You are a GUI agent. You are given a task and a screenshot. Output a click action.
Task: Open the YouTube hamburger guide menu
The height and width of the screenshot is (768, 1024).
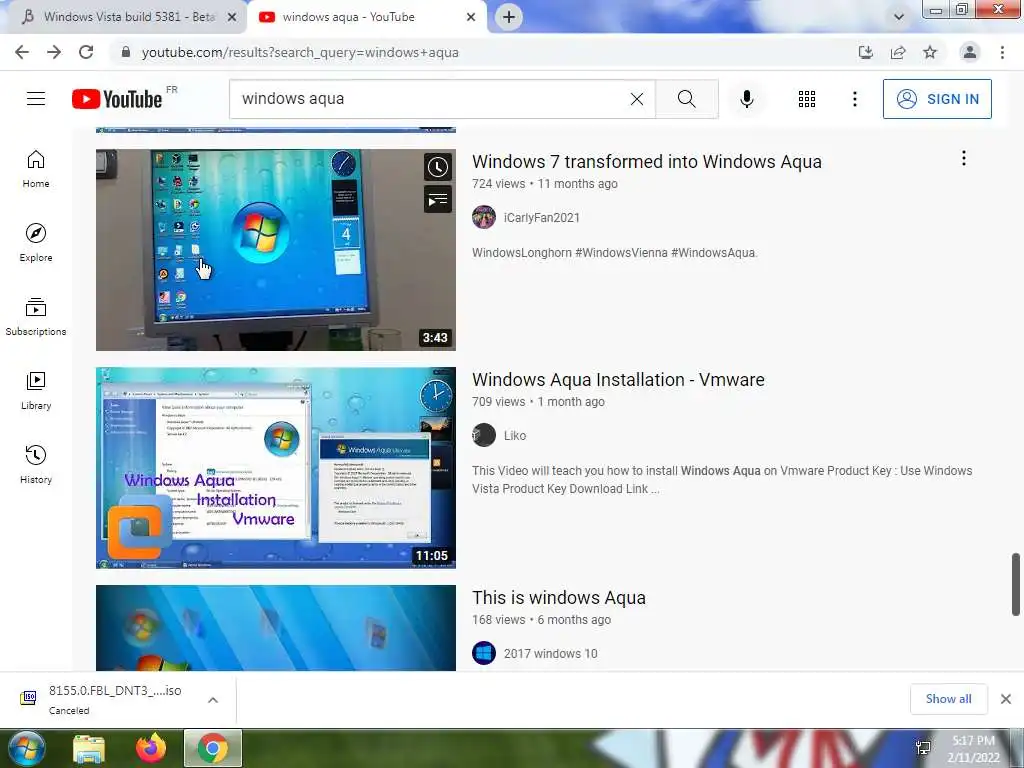coord(36,99)
